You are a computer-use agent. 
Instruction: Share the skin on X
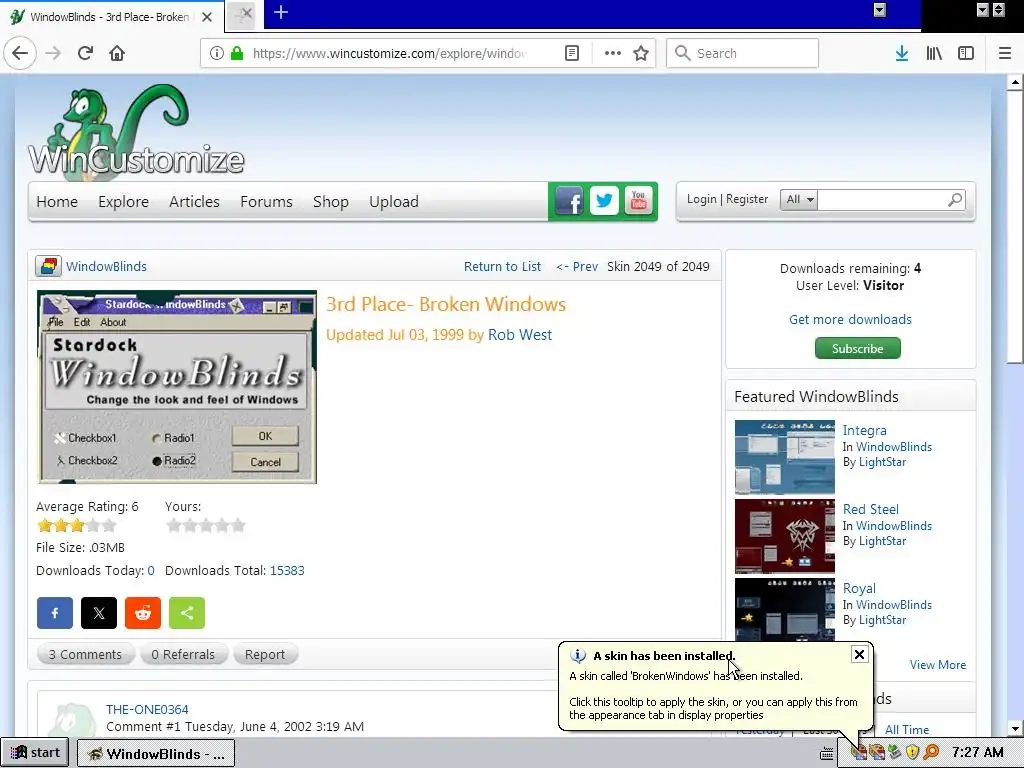(x=99, y=613)
